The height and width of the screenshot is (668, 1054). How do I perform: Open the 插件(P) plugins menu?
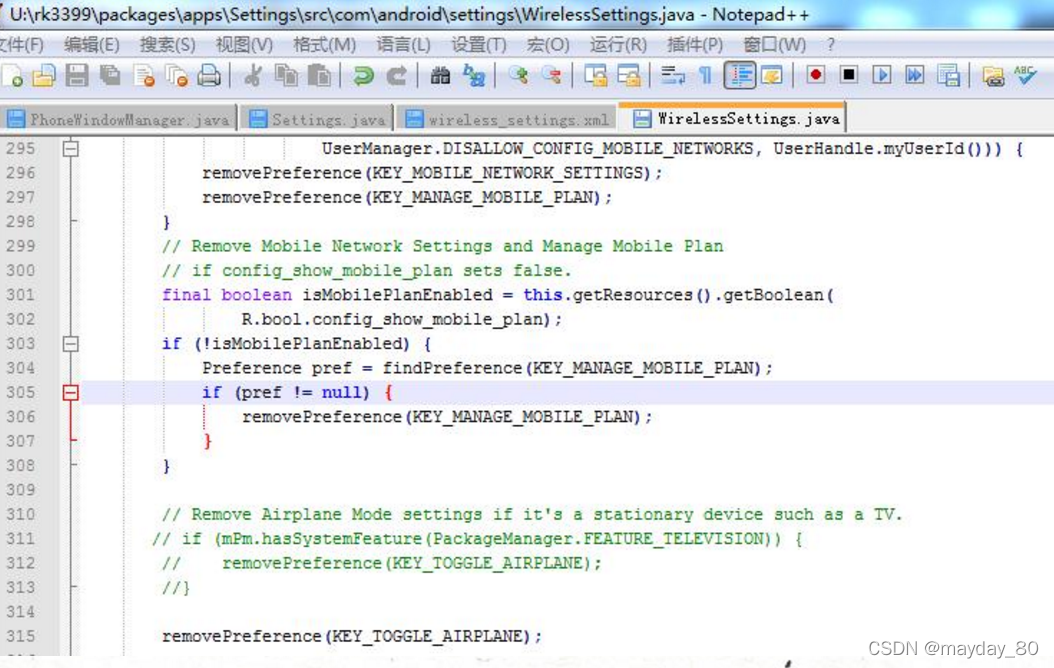pyautogui.click(x=695, y=45)
